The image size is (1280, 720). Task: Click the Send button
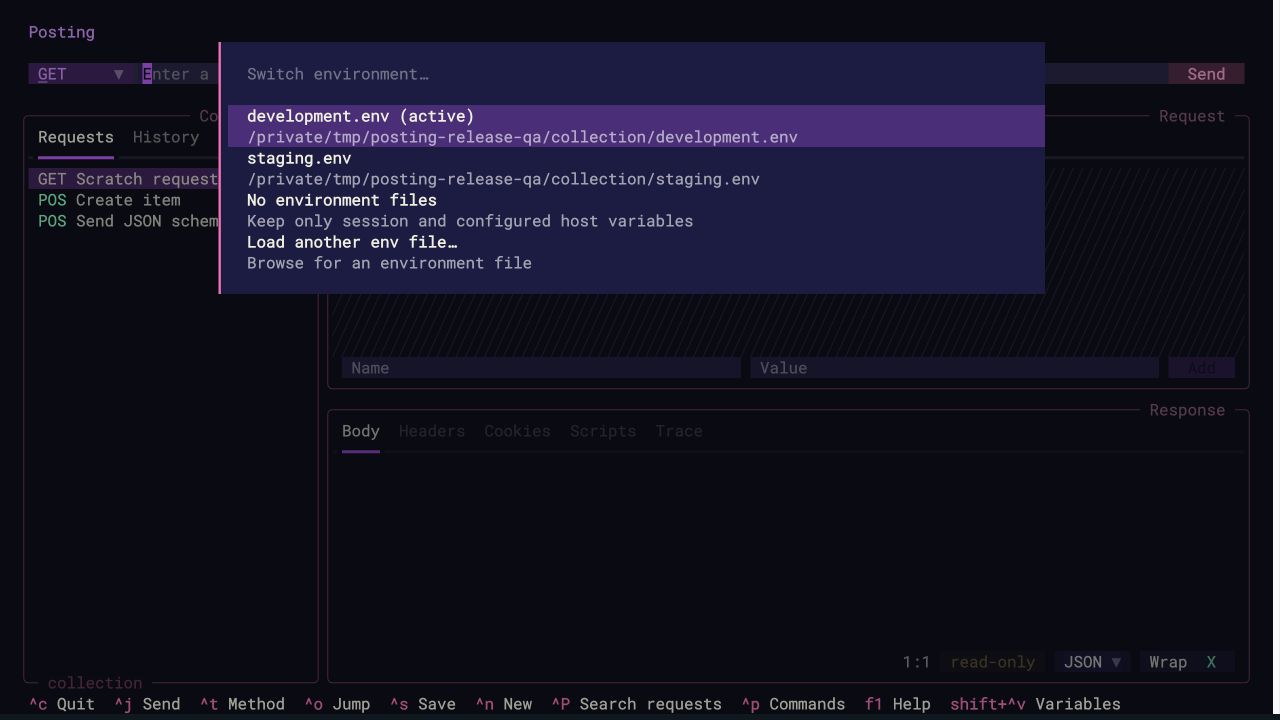click(1206, 74)
